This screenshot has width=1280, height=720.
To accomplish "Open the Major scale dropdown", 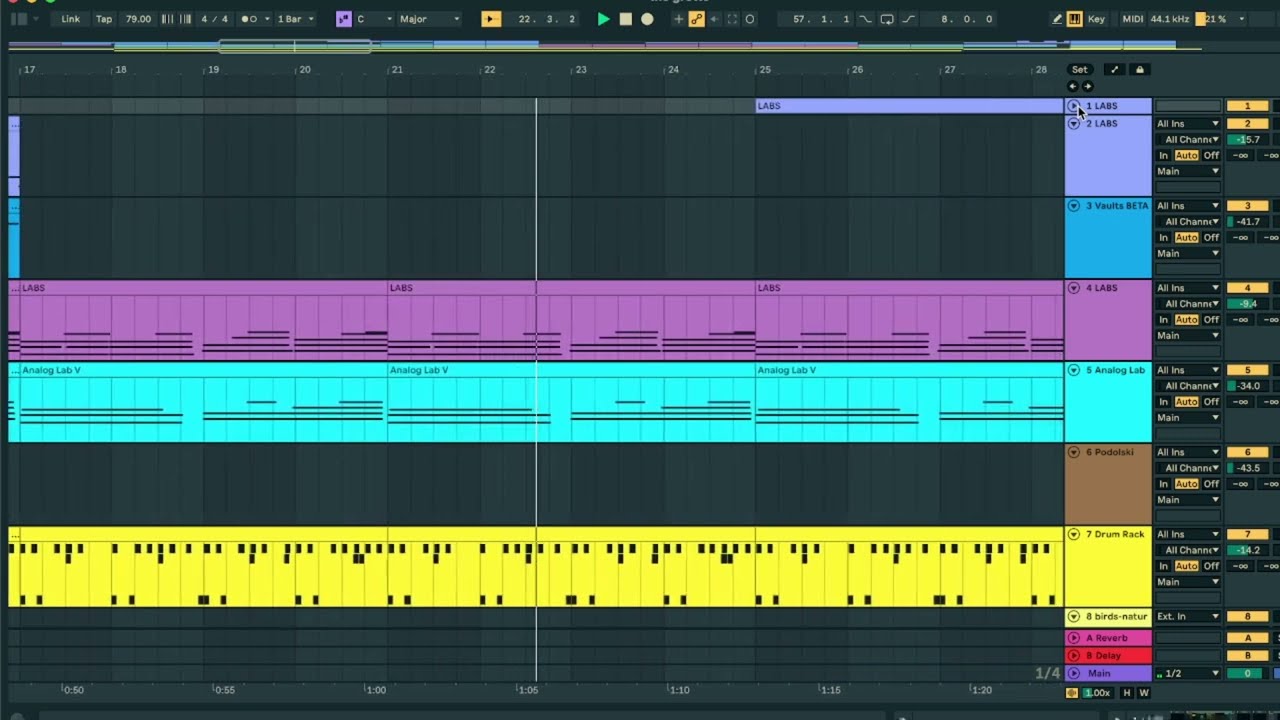I will pos(430,19).
